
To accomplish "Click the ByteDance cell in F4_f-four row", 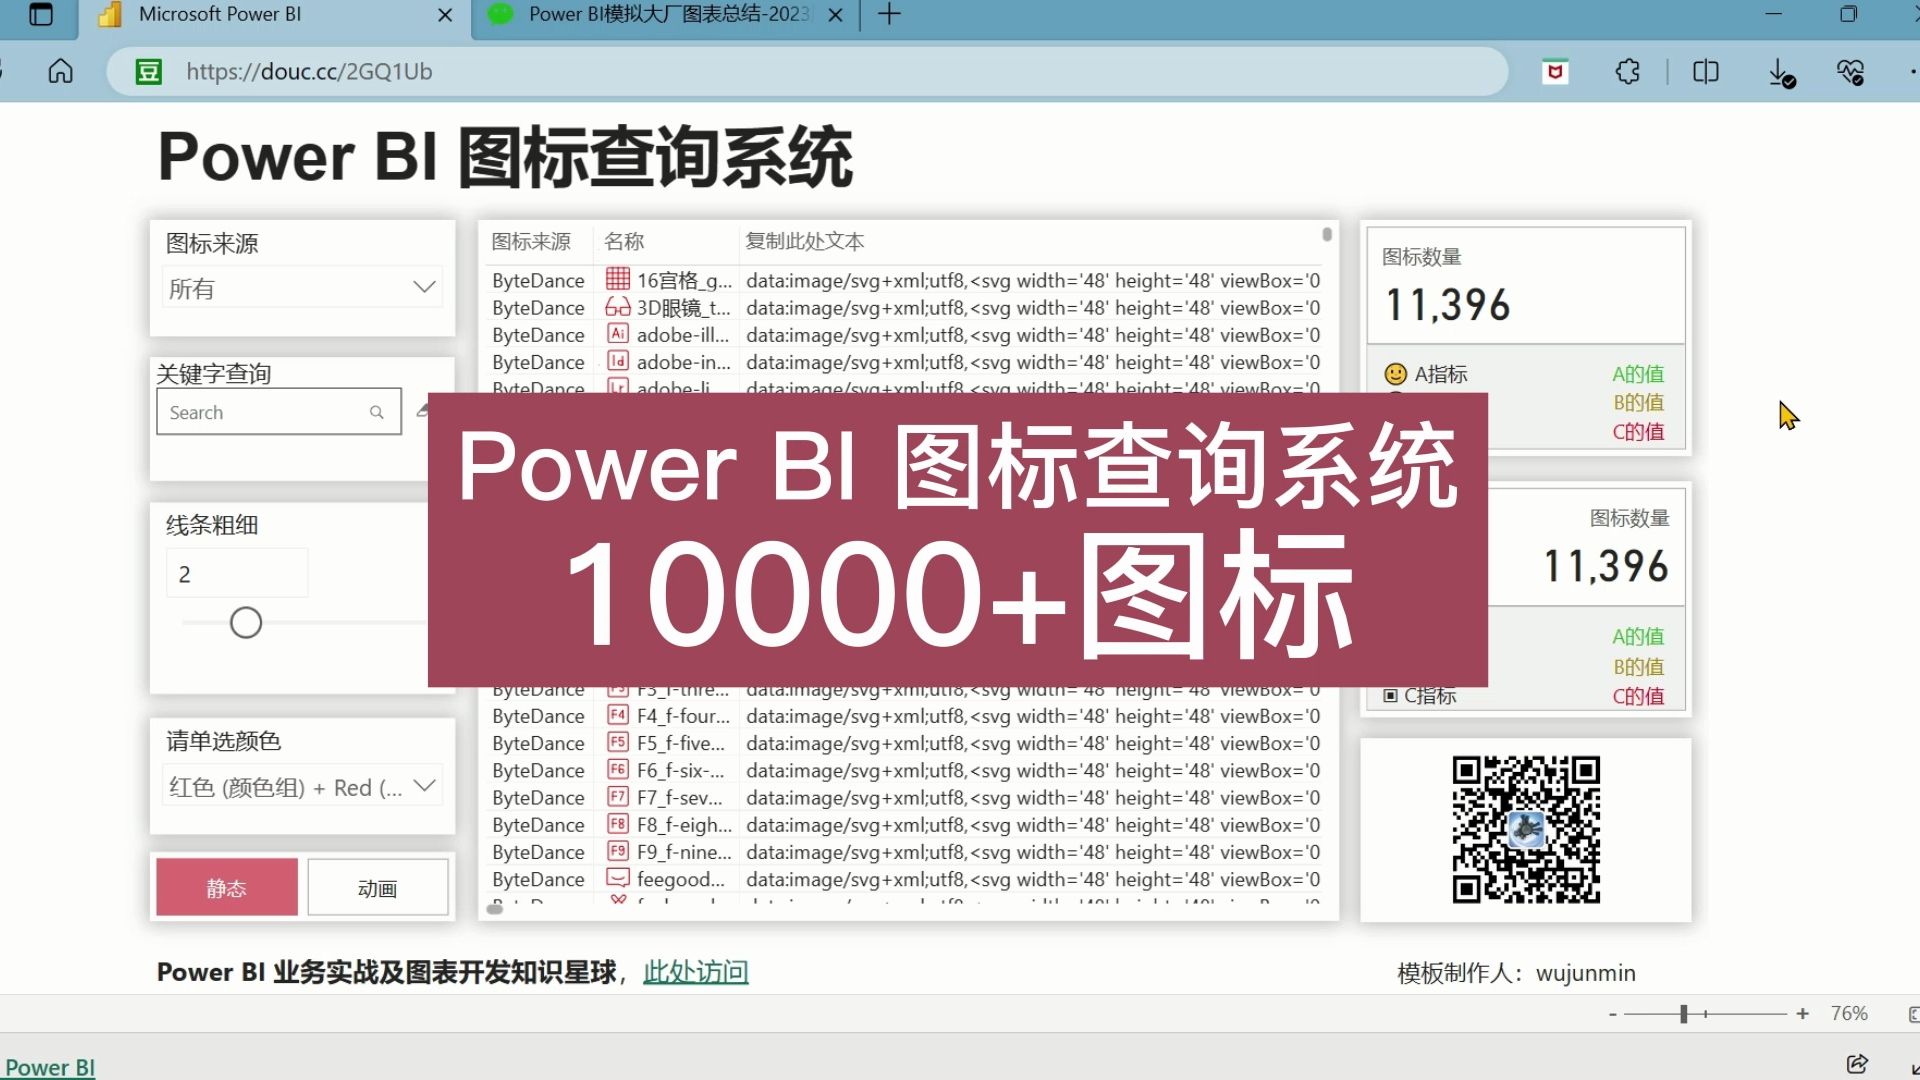I will 538,716.
